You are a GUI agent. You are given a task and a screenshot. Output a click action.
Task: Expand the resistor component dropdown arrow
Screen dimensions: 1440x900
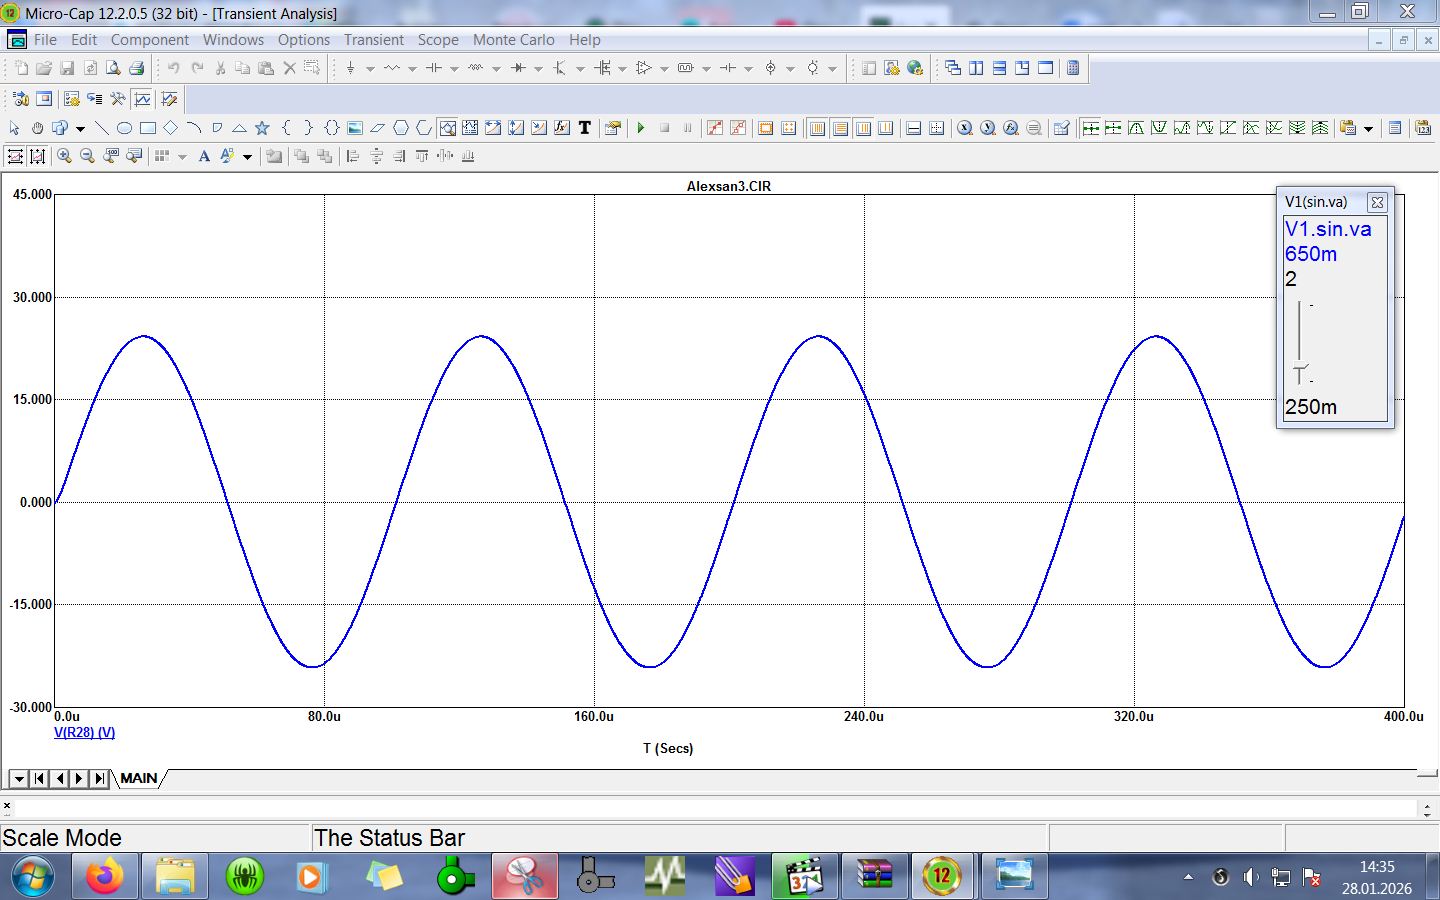point(412,69)
